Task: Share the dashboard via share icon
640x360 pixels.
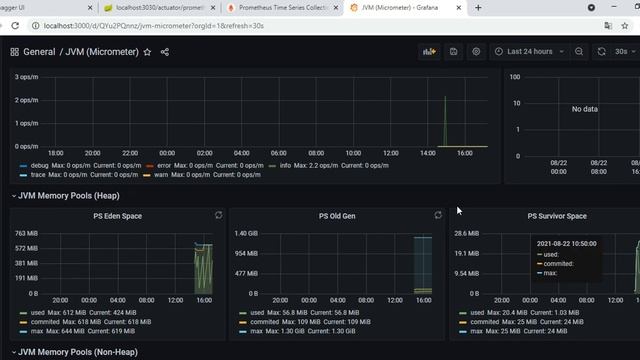Action: click(x=164, y=52)
